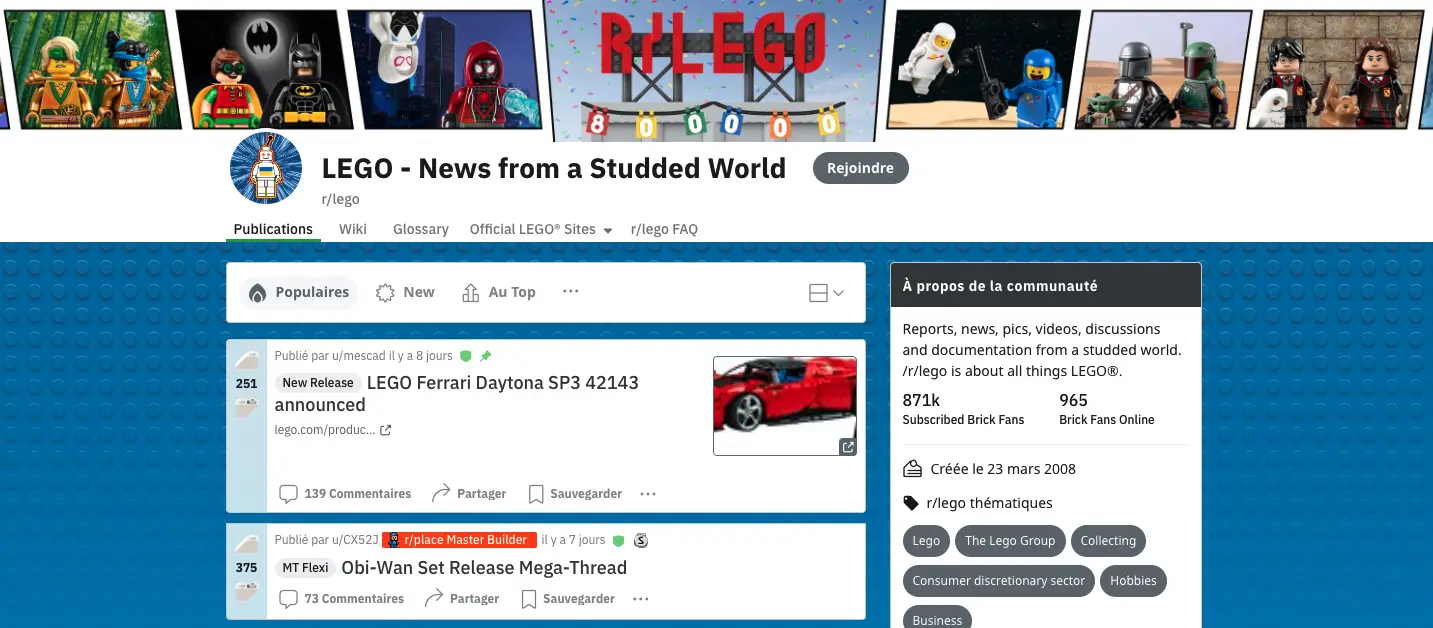Open the Official LEGO® Sites dropdown
This screenshot has width=1433, height=628.
tap(541, 229)
